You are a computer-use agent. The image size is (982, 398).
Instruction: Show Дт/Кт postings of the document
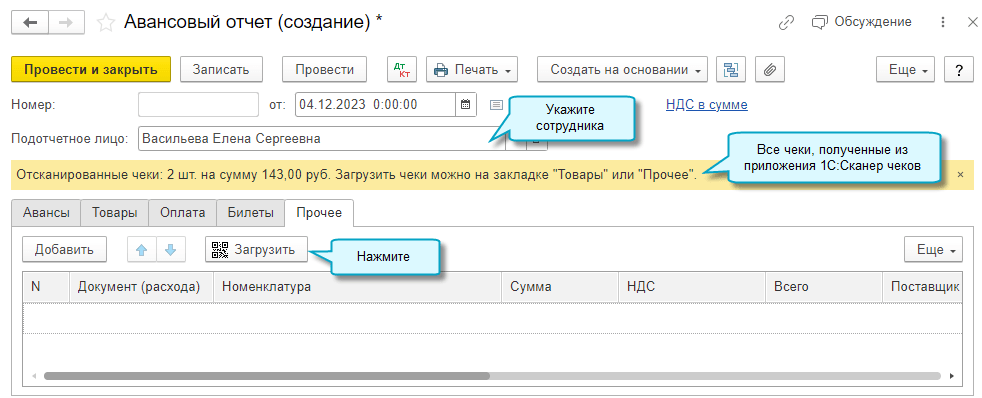tap(400, 69)
